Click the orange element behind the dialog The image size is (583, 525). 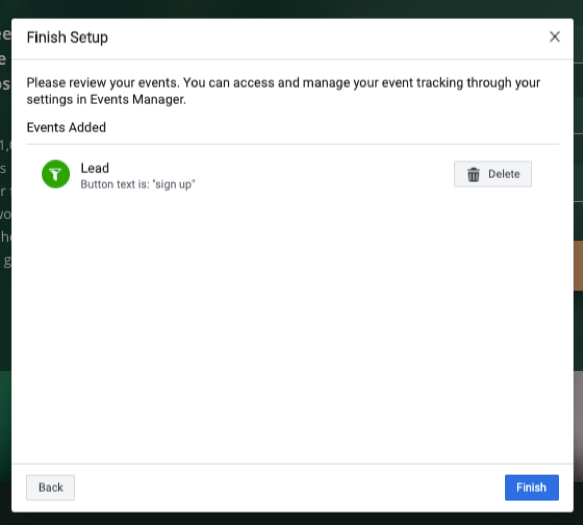click(578, 265)
